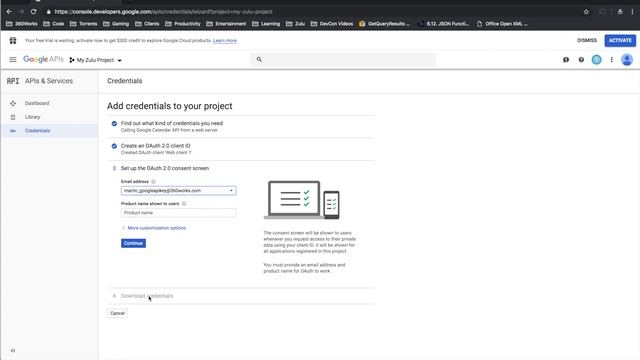Click the search magnifier icon
The height and width of the screenshot is (360, 640).
[259, 60]
